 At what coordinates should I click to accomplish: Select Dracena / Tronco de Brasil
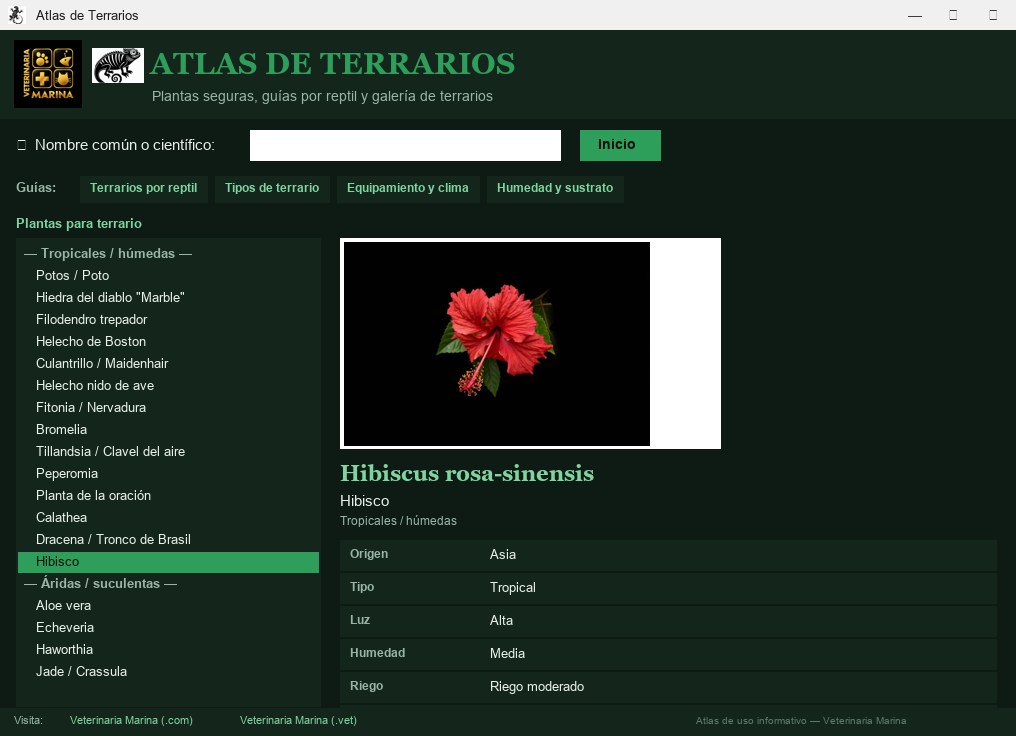(x=168, y=540)
